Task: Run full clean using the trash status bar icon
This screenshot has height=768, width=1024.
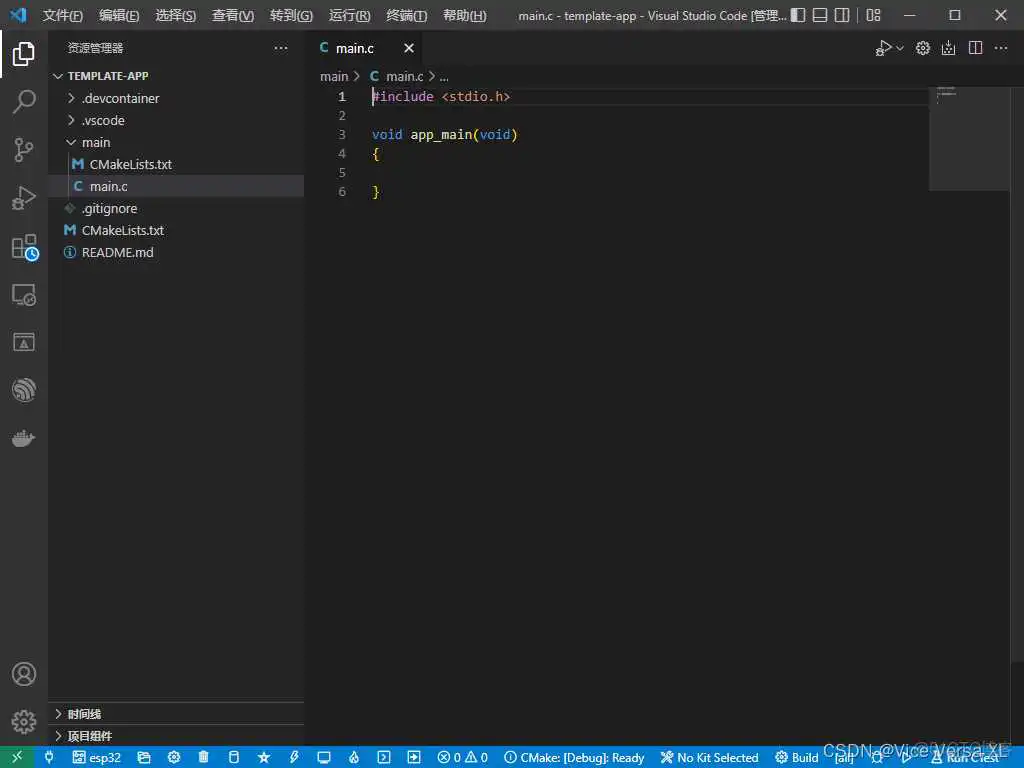Action: point(203,757)
